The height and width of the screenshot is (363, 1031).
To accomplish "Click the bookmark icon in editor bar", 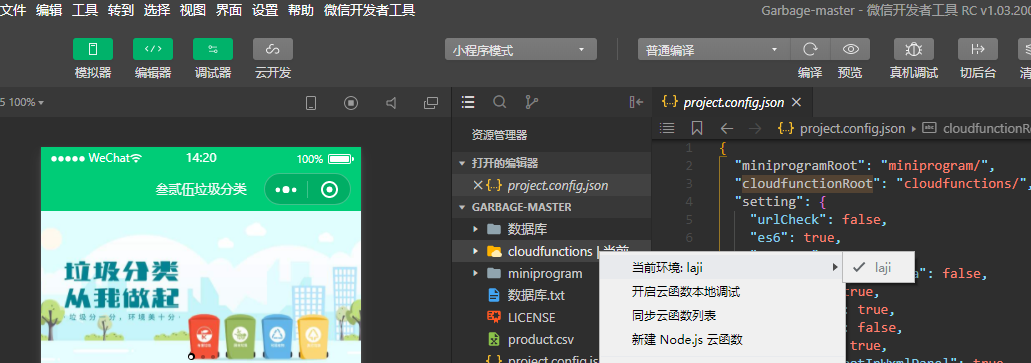I will (x=697, y=128).
